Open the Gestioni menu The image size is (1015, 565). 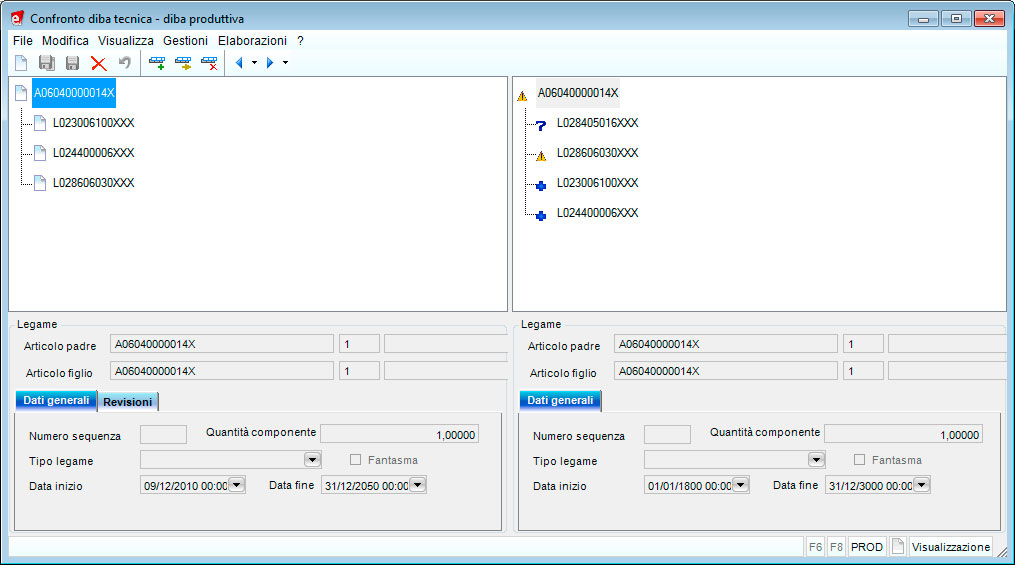[185, 41]
